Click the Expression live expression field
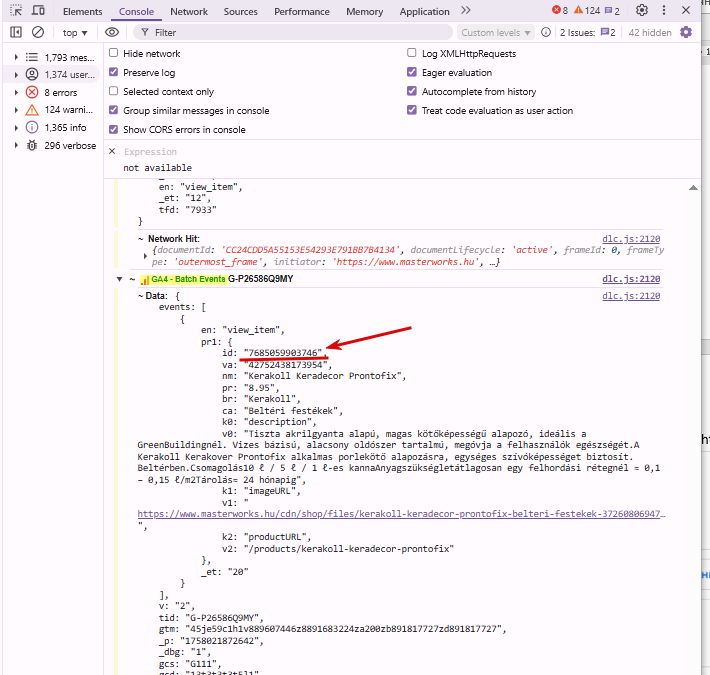Screen dimensions: 710x675 tap(150, 152)
